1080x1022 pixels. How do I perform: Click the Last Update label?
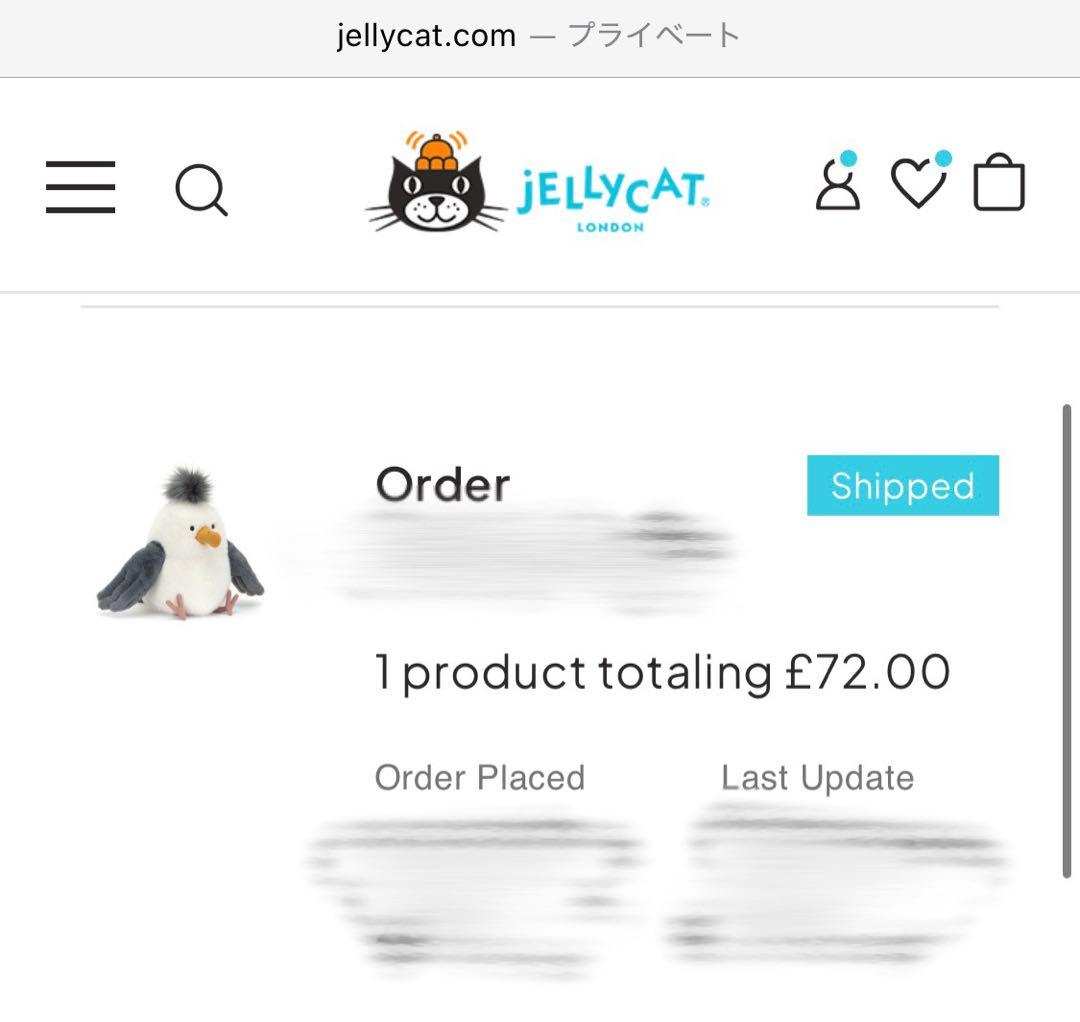(818, 778)
